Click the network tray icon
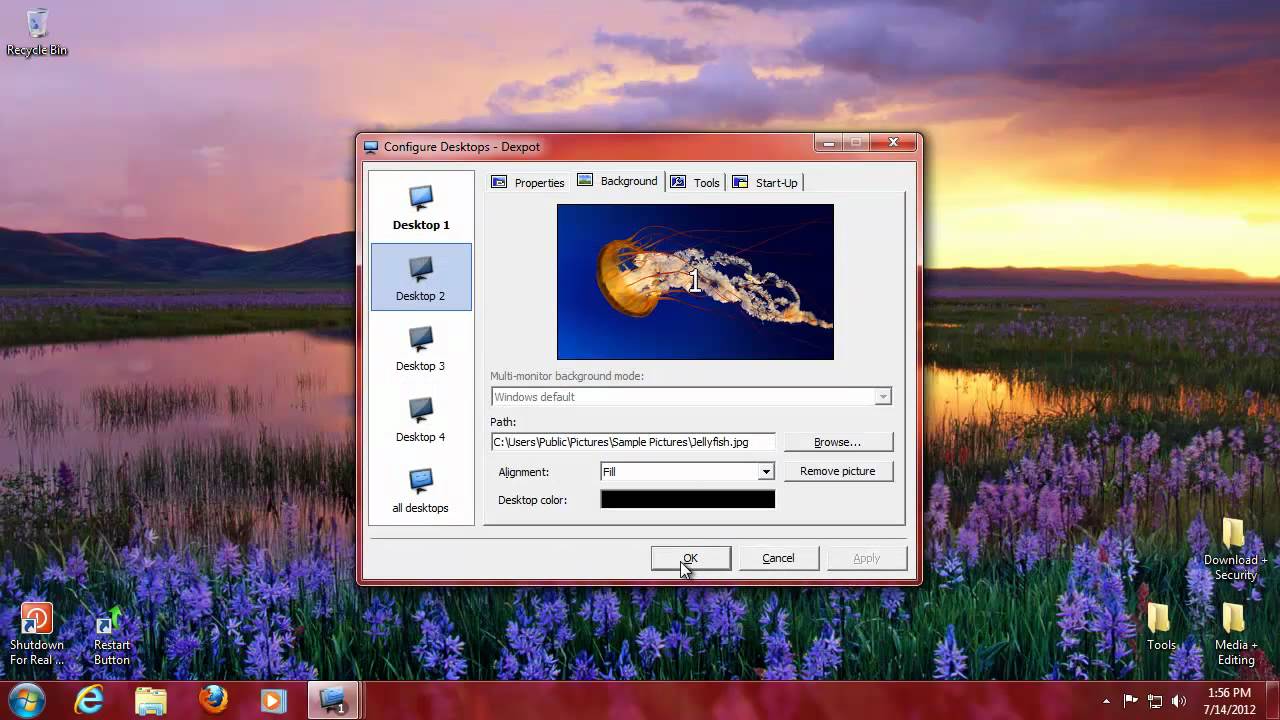The width and height of the screenshot is (1280, 720). click(1155, 701)
